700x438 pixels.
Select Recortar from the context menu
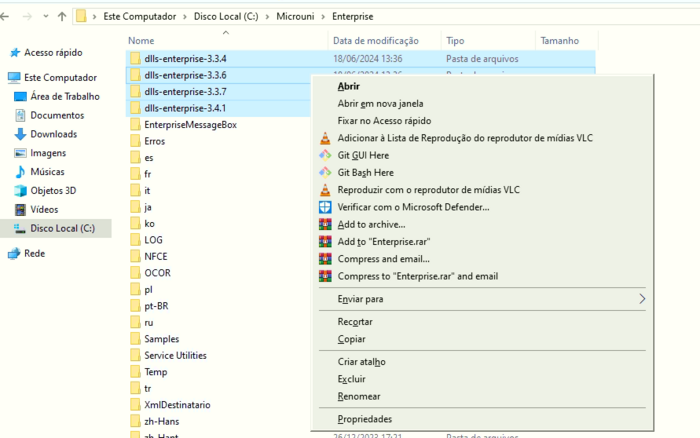pyautogui.click(x=355, y=322)
